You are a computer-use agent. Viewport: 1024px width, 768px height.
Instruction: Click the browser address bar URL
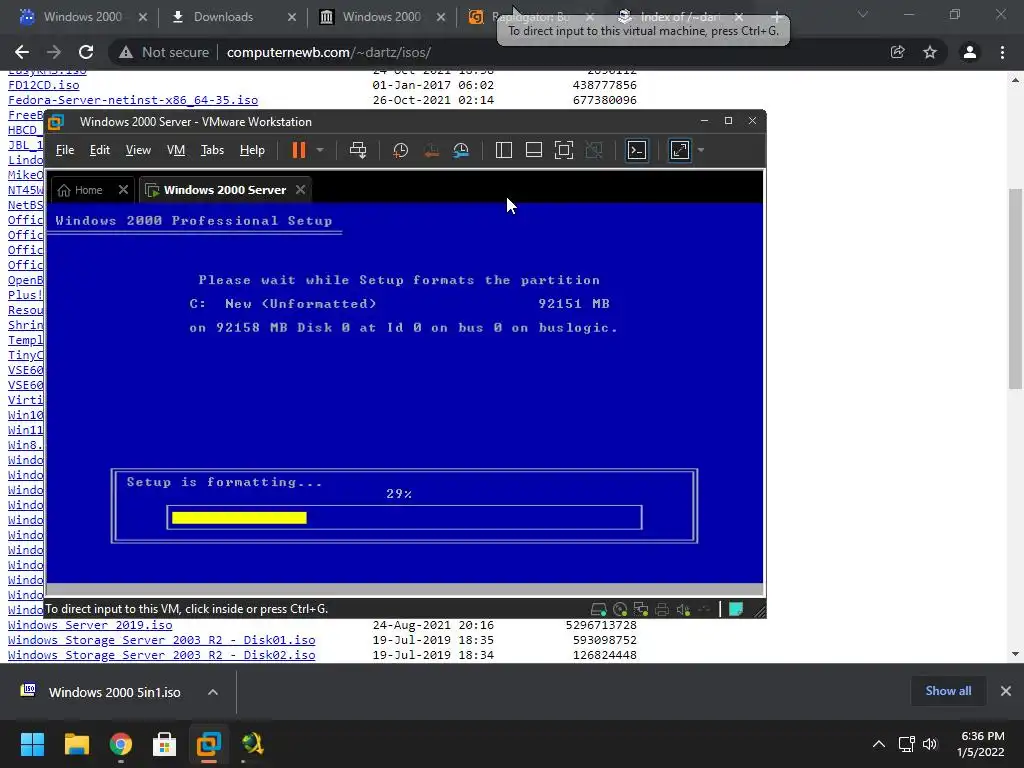coord(328,52)
